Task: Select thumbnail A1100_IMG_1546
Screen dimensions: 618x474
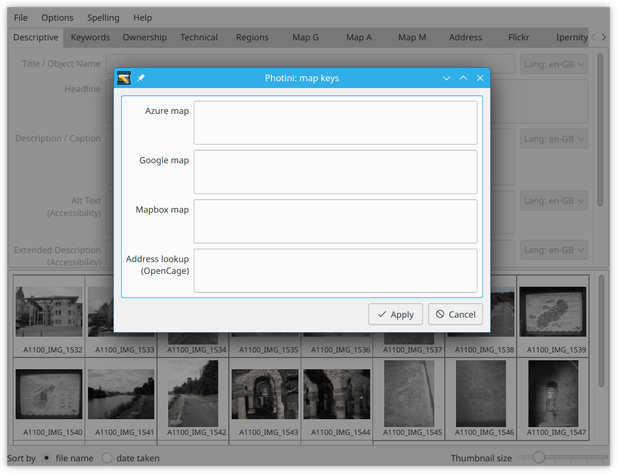Action: tap(481, 398)
